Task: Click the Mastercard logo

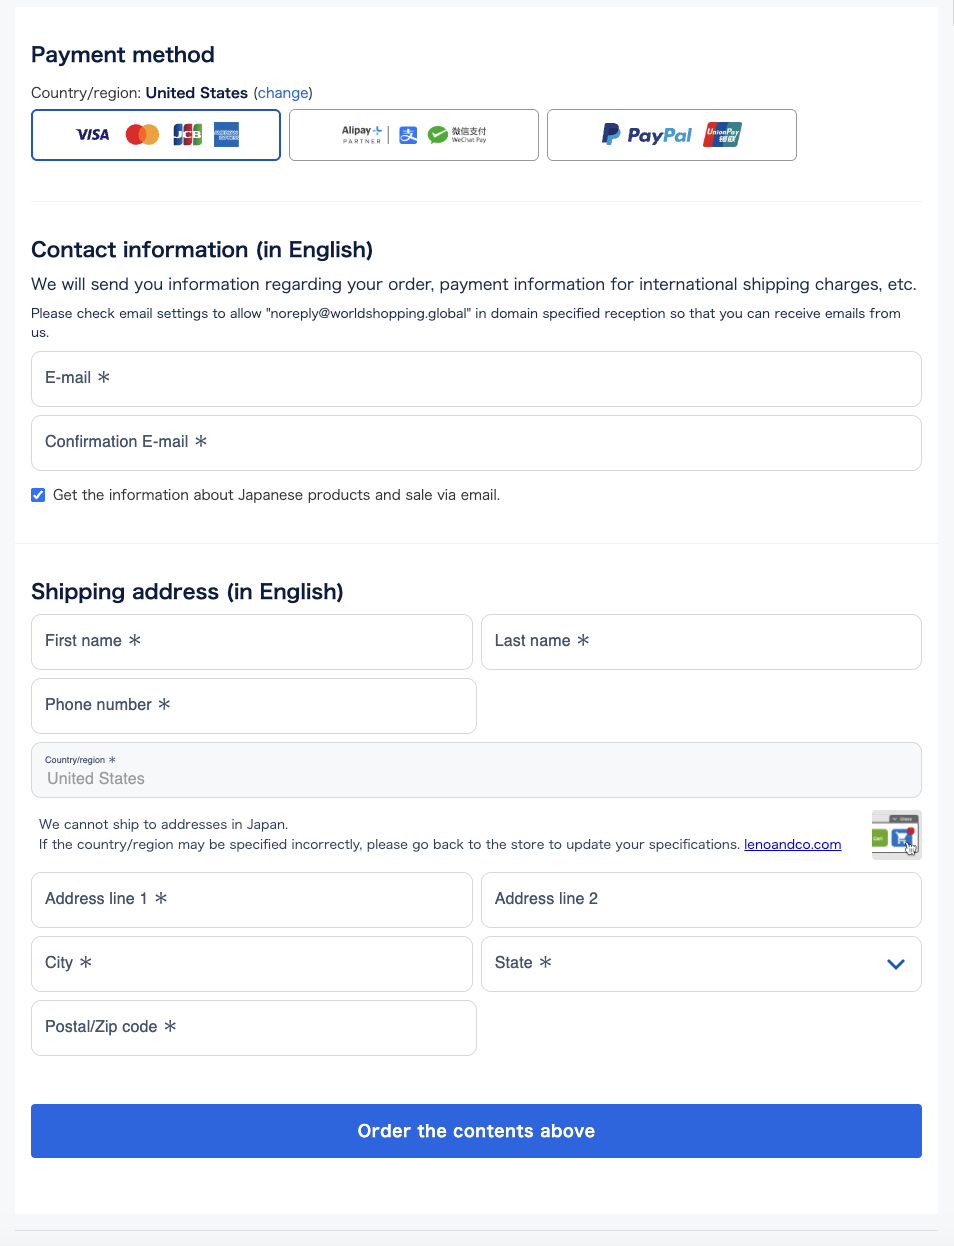Action: pyautogui.click(x=142, y=135)
